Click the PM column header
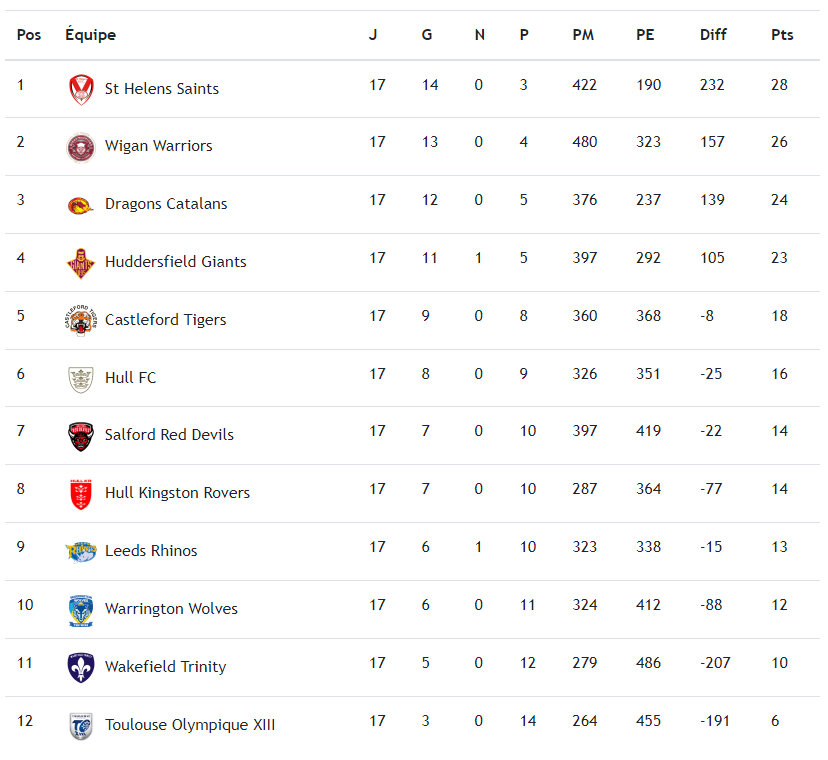The height and width of the screenshot is (760, 828). [x=583, y=35]
